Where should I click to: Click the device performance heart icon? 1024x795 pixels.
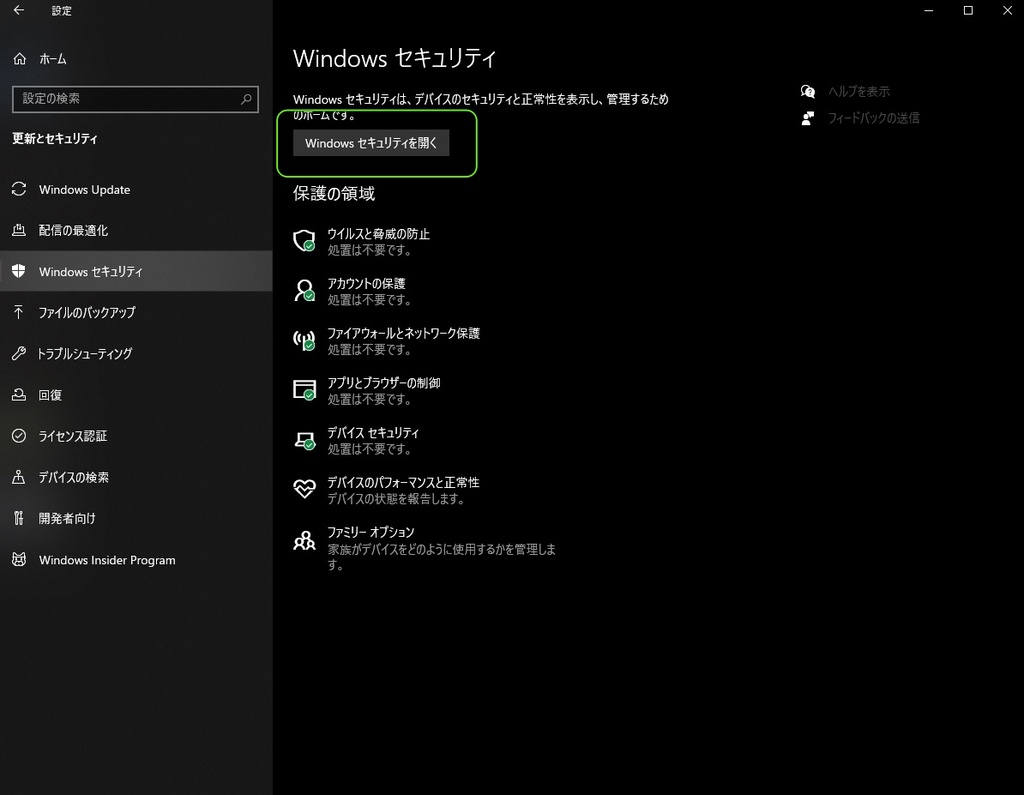[304, 489]
